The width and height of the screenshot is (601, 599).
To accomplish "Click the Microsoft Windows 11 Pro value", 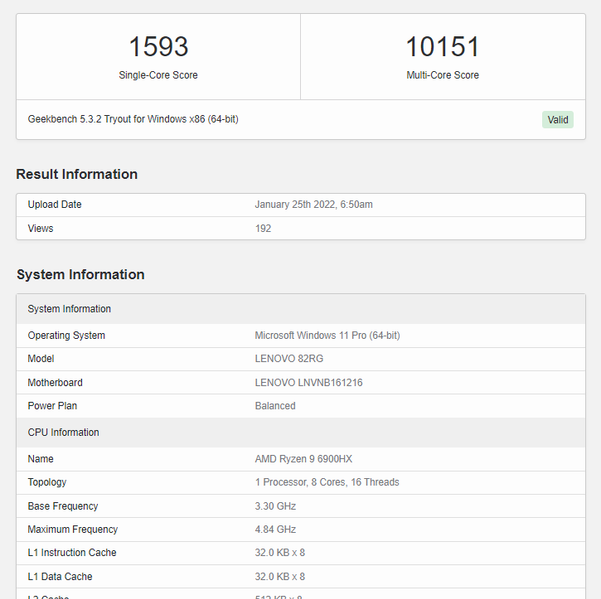I will (x=327, y=335).
